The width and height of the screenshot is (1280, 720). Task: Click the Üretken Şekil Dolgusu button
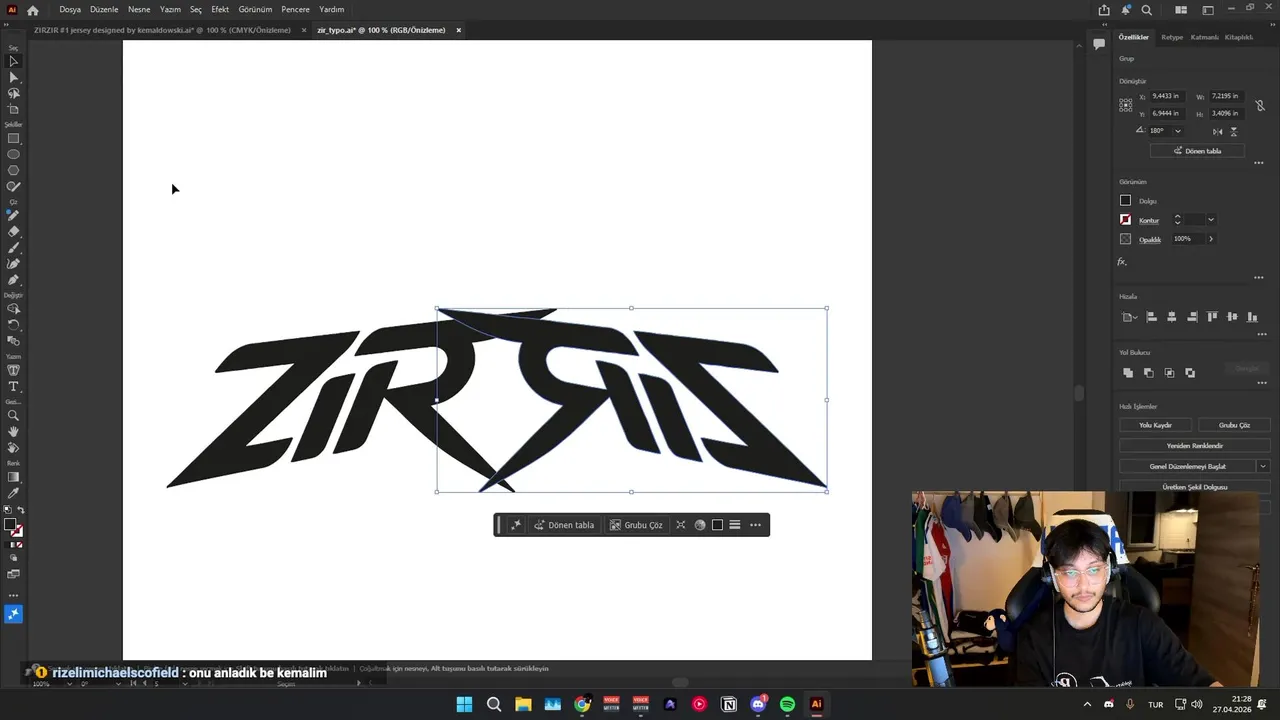tap(1194, 487)
